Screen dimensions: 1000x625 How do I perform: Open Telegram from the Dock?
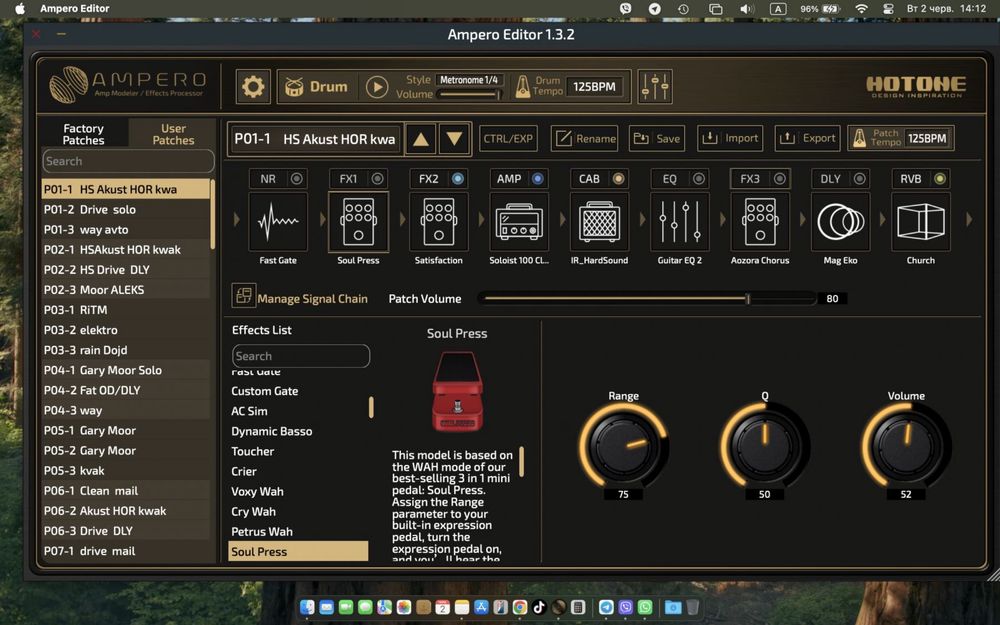tap(606, 607)
